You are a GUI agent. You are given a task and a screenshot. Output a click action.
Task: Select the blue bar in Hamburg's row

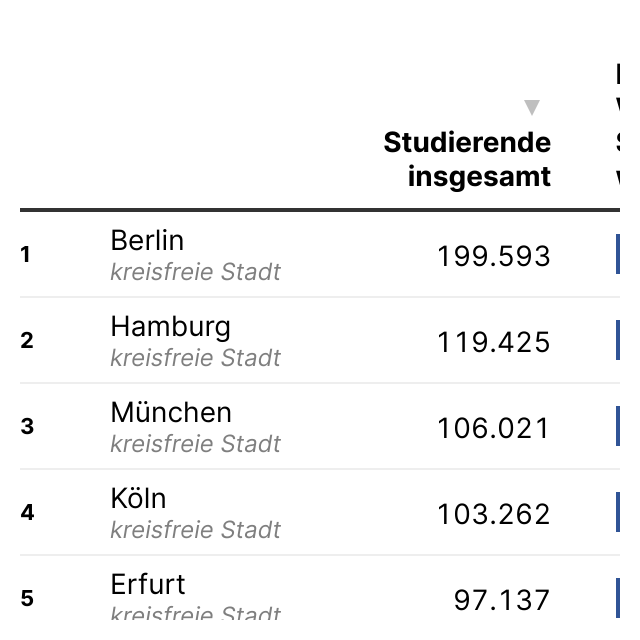618,340
